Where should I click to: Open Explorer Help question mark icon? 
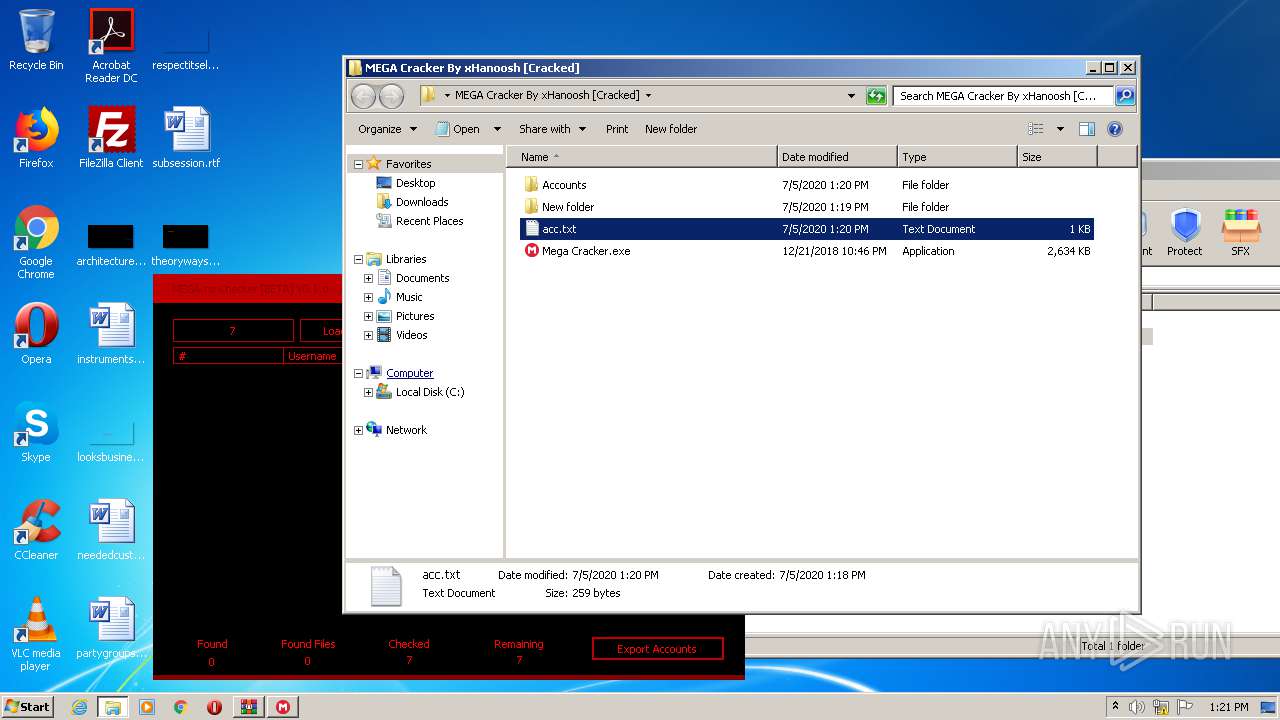pos(1115,129)
